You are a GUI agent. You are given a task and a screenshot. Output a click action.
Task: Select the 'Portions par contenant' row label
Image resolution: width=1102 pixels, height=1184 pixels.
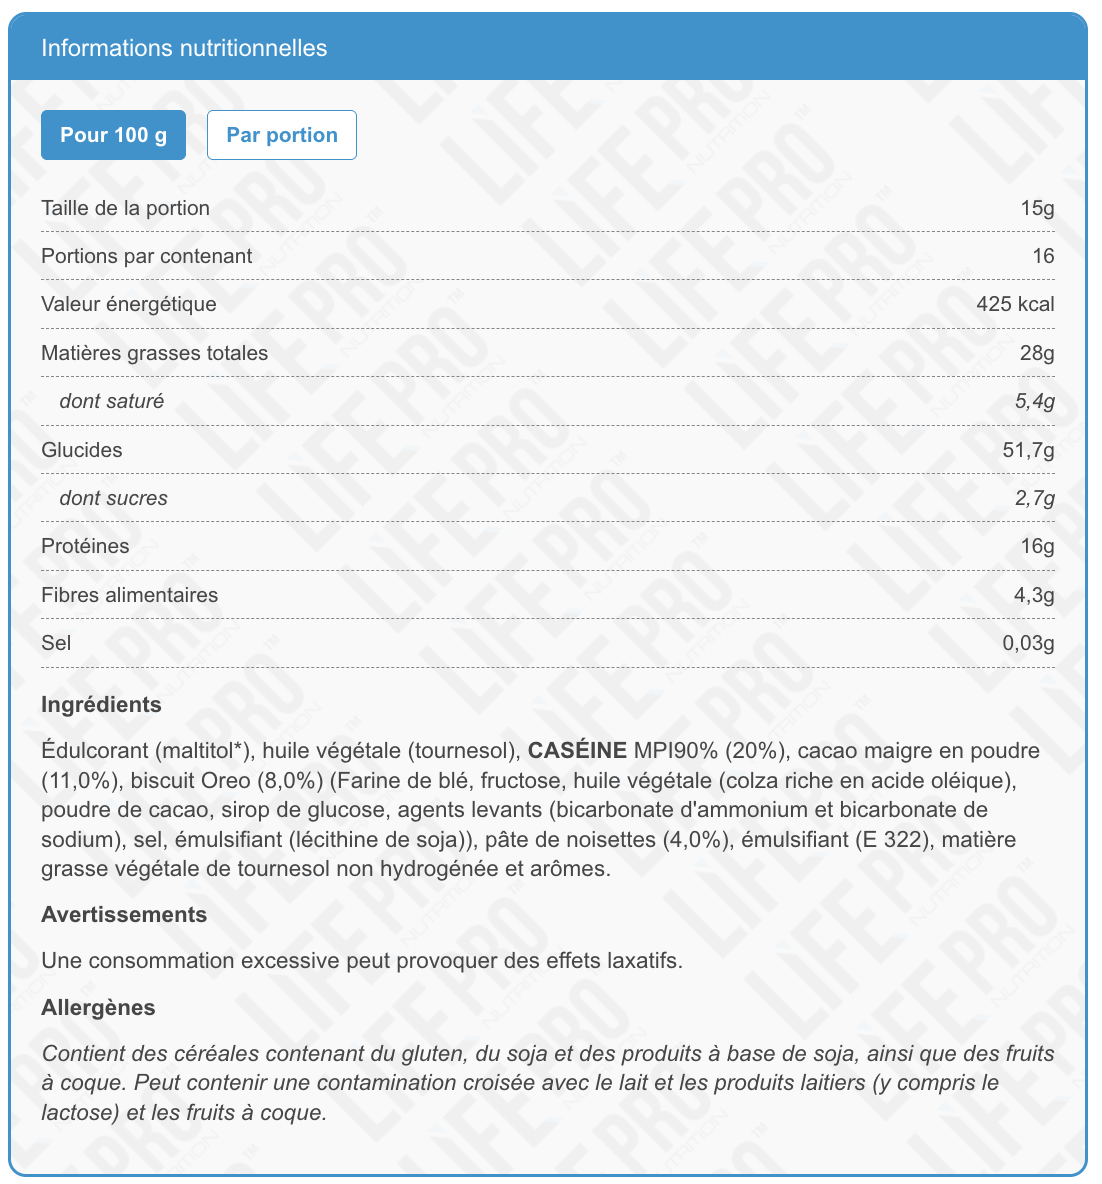pos(146,256)
